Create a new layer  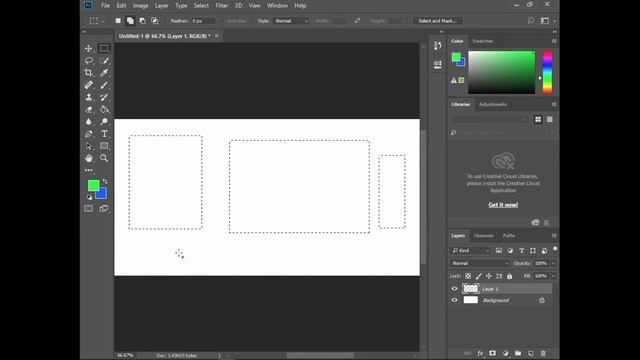(x=531, y=353)
